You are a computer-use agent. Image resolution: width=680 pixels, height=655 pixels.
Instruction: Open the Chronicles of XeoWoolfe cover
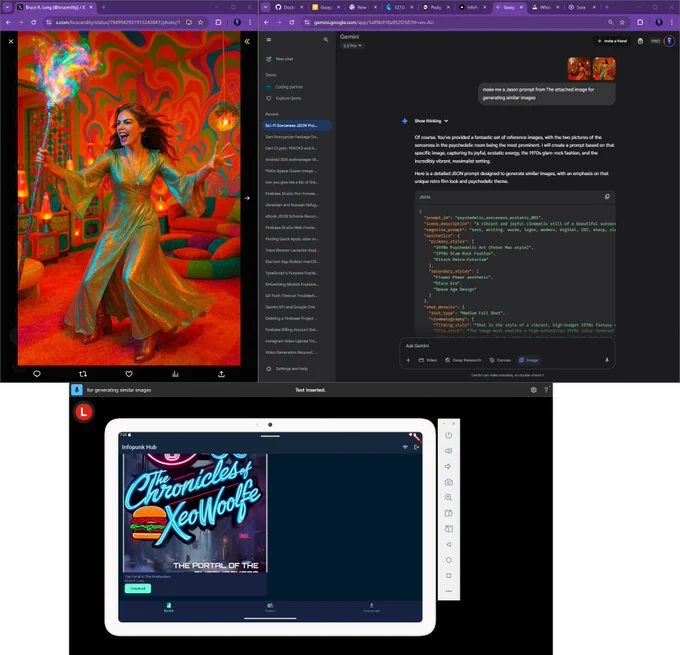pos(195,513)
